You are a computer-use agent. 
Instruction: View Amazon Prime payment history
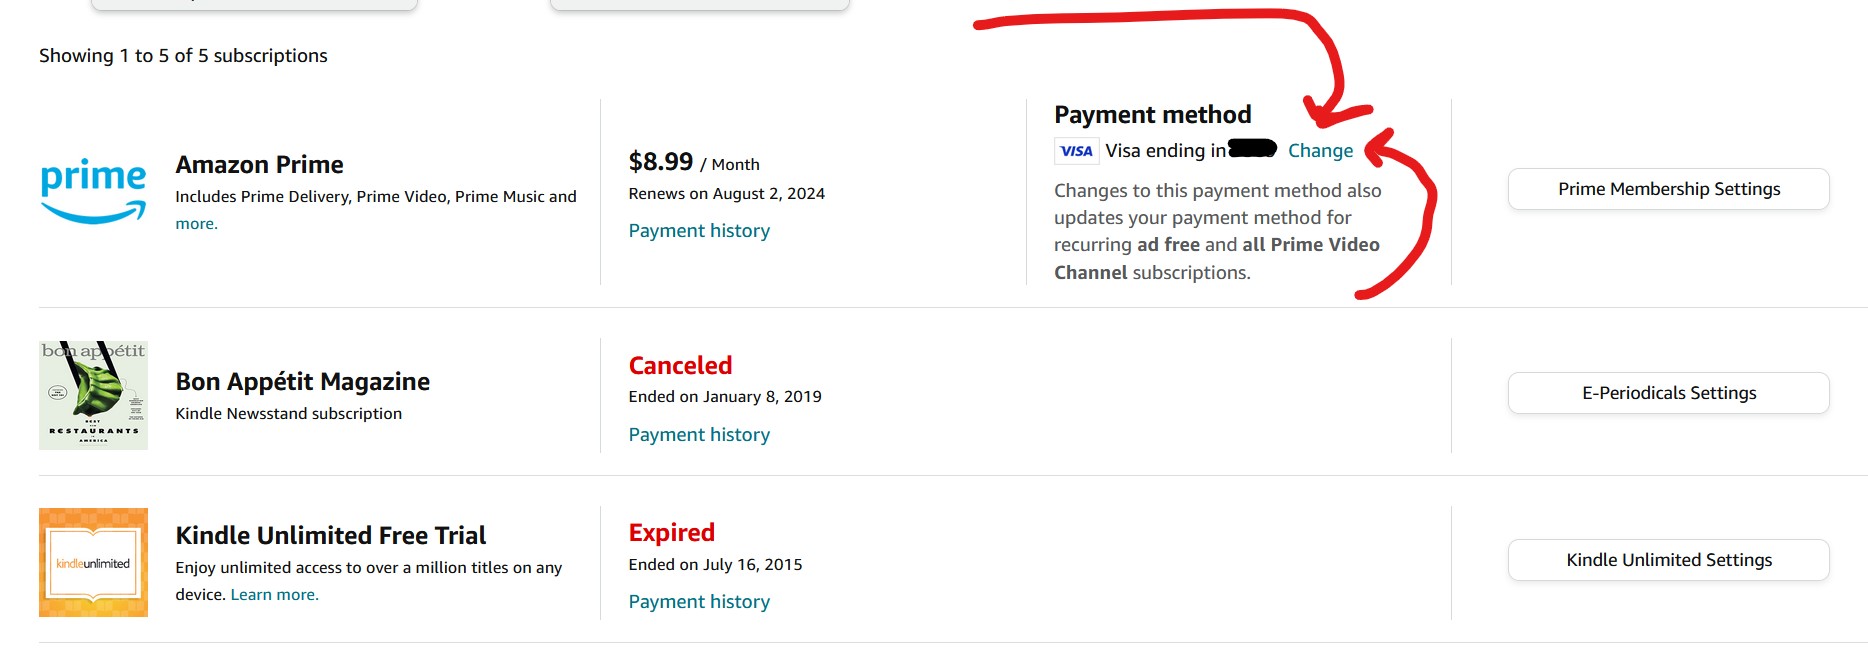(x=699, y=231)
